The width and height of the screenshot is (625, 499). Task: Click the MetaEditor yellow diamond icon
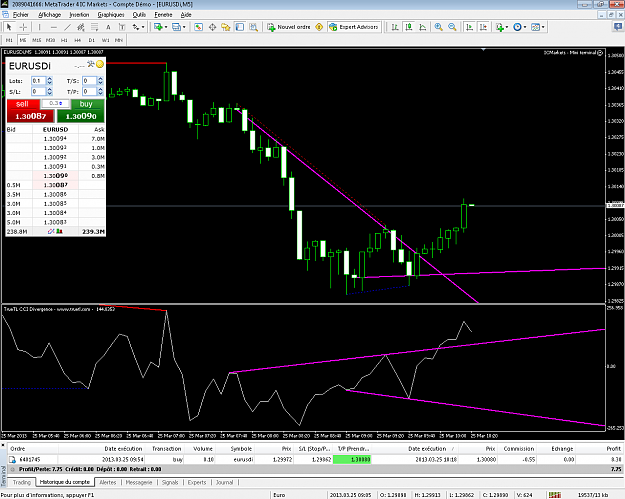(319, 27)
